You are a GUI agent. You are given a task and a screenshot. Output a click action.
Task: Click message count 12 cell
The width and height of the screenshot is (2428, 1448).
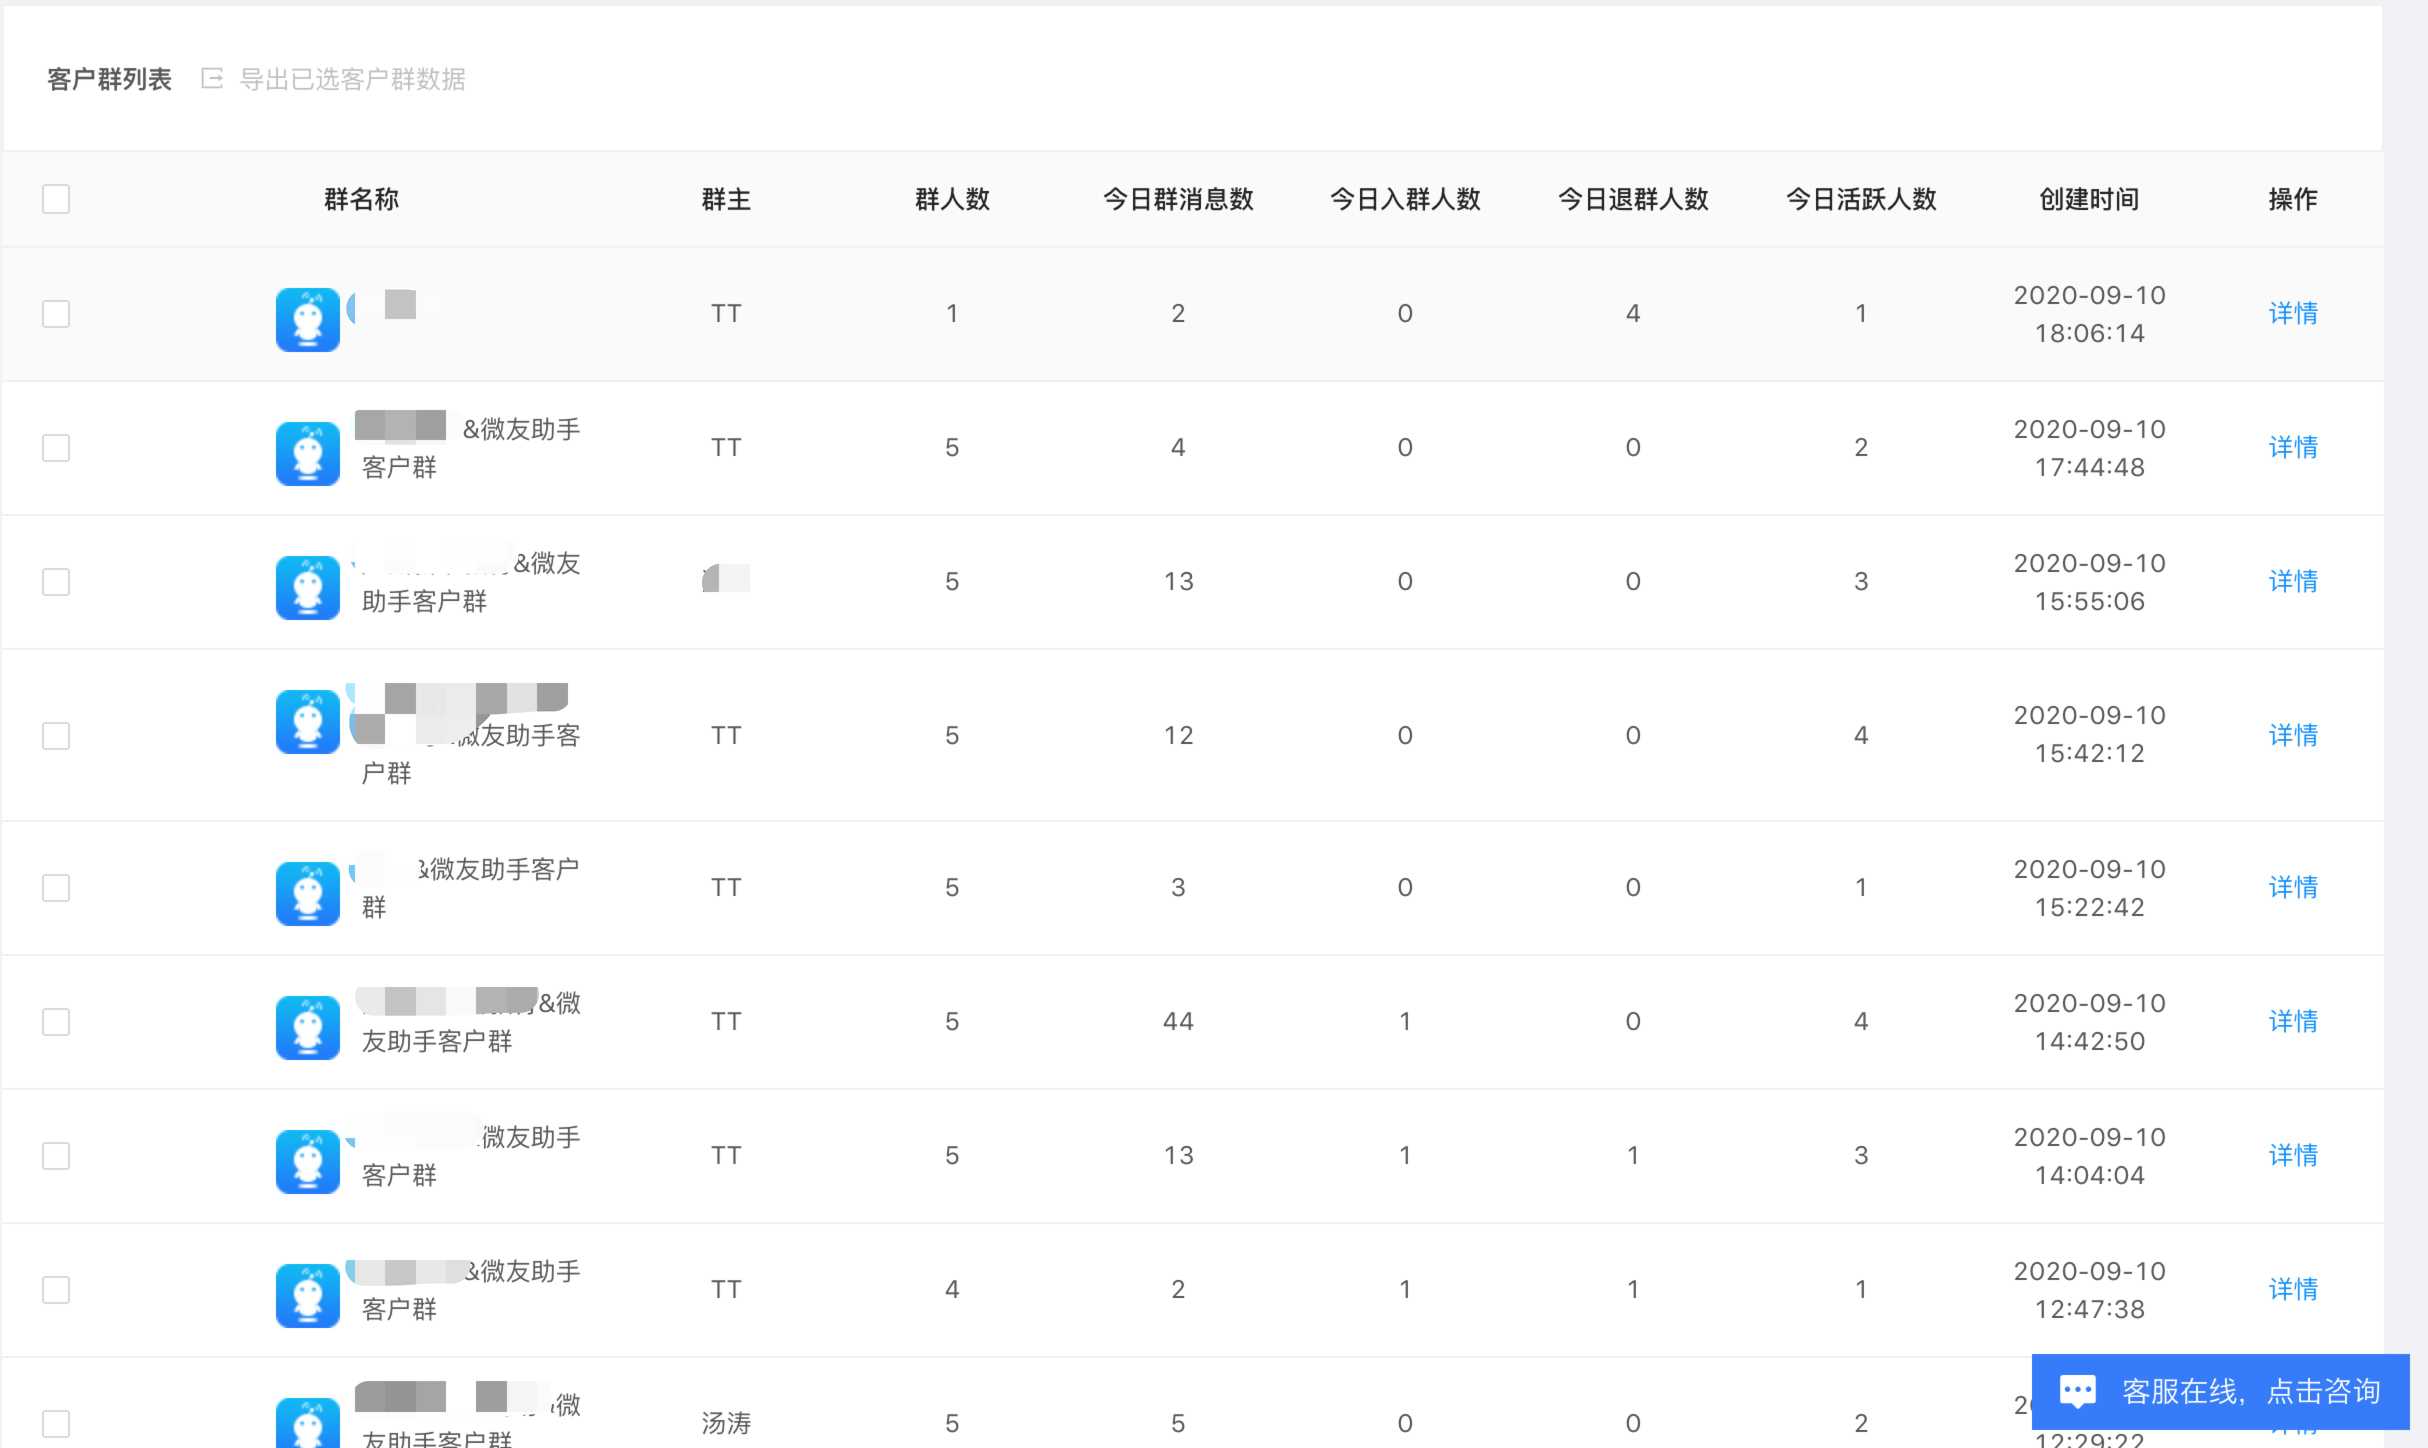coord(1178,735)
